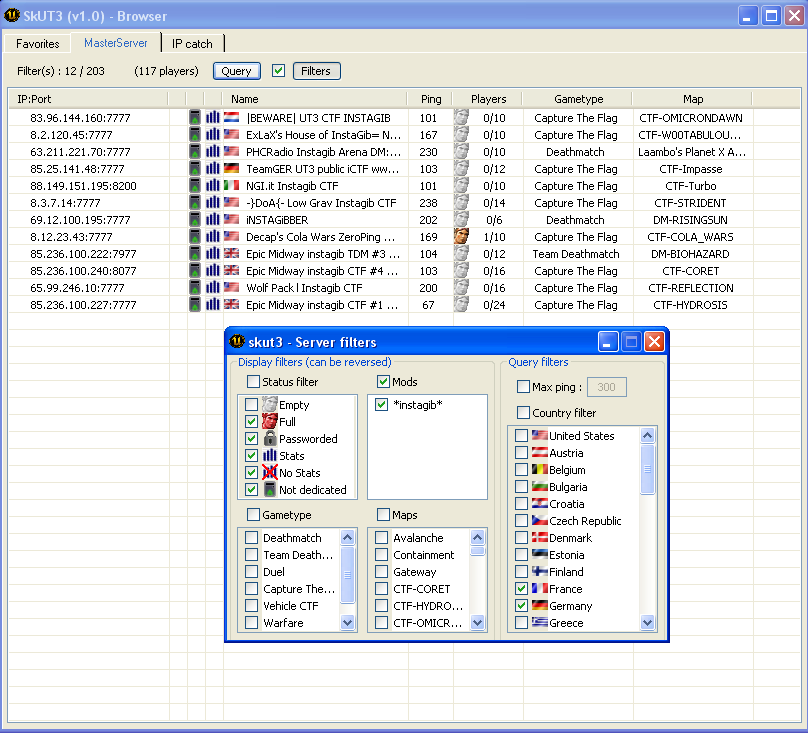The image size is (808, 733).
Task: Click the skut3 logo in Server filters title bar
Action: click(x=237, y=341)
